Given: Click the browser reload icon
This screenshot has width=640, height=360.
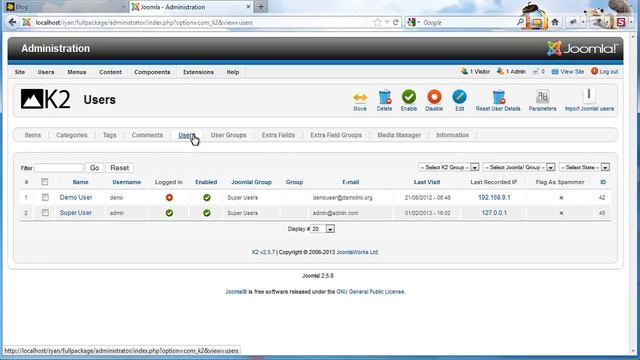Looking at the screenshot, I should (x=396, y=22).
